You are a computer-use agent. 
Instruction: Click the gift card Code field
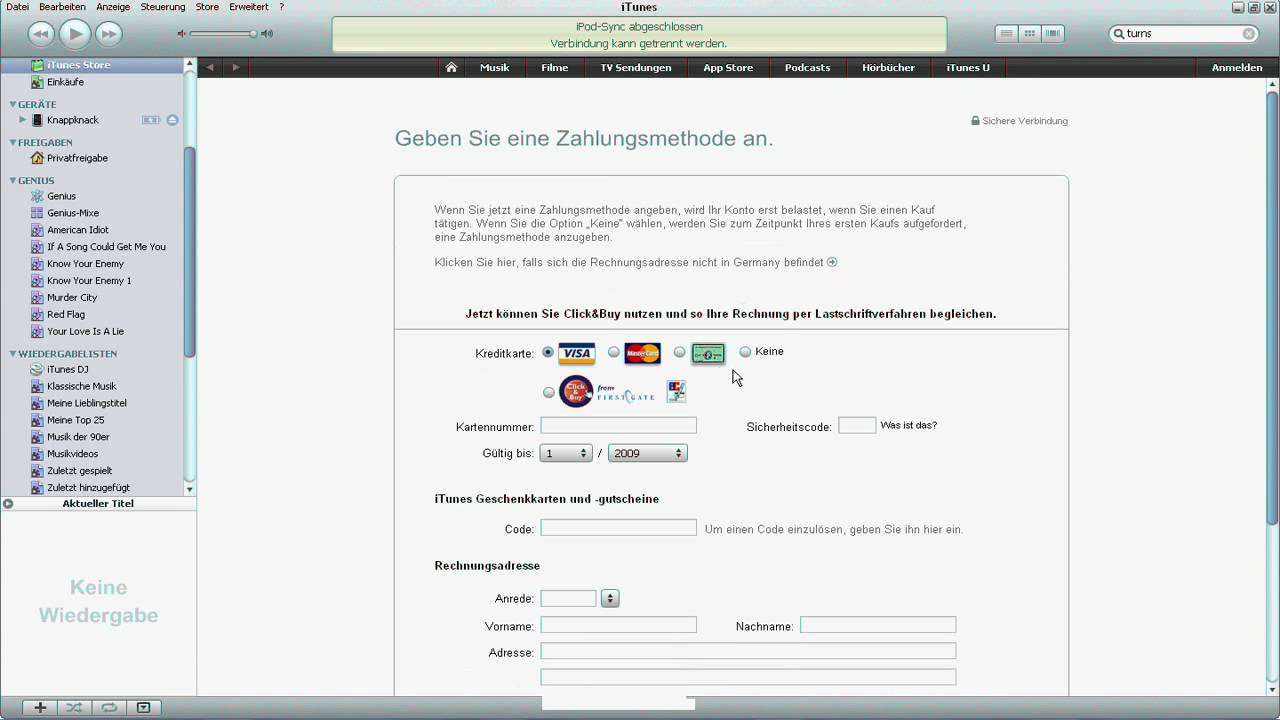coord(618,528)
